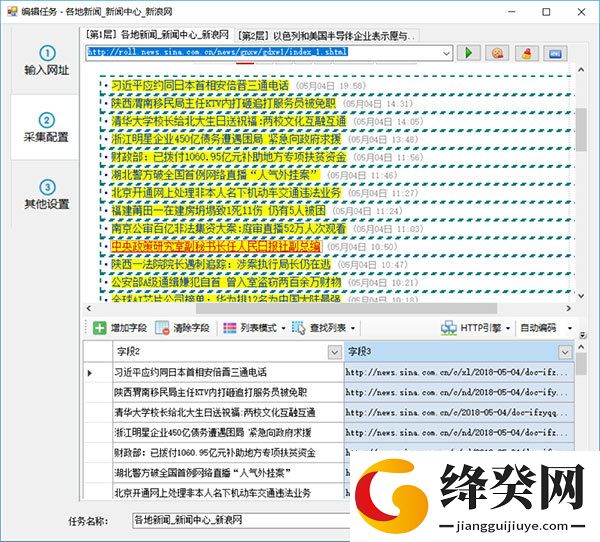This screenshot has height=542, width=600.
Task: Click link 湖北警方破全国首例网络直播
Action: tap(215, 175)
